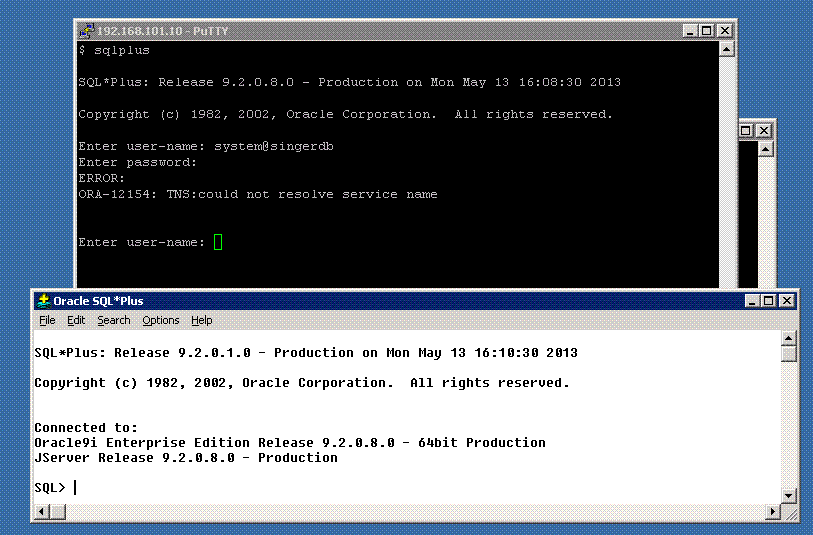
Task: Click '$ sqlplus' command line in PuTTY
Action: [114, 50]
